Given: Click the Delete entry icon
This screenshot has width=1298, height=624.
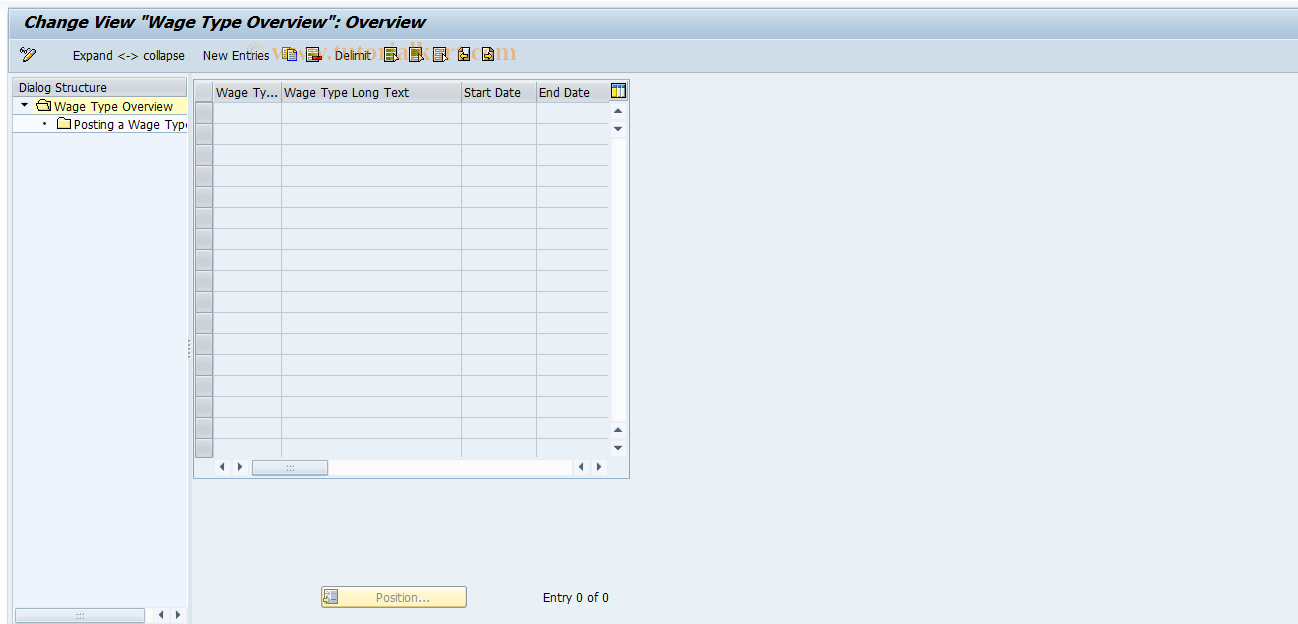Looking at the screenshot, I should point(313,54).
